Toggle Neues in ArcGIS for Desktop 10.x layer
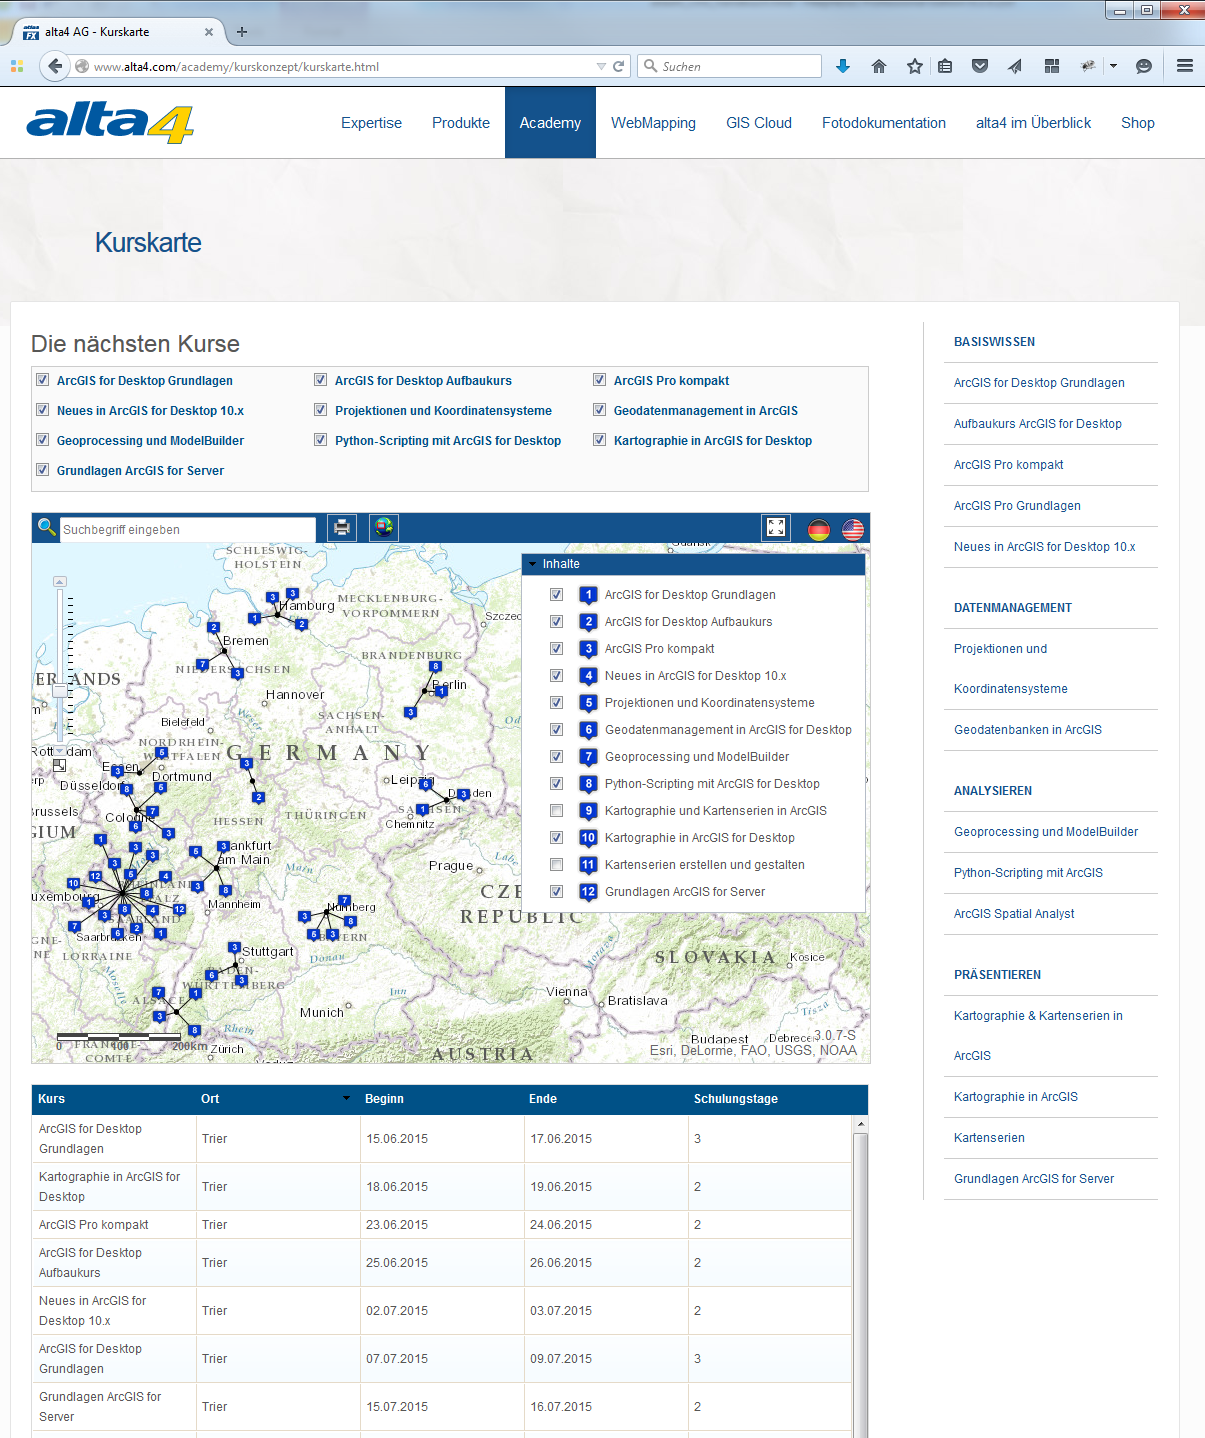This screenshot has width=1205, height=1438. click(557, 676)
